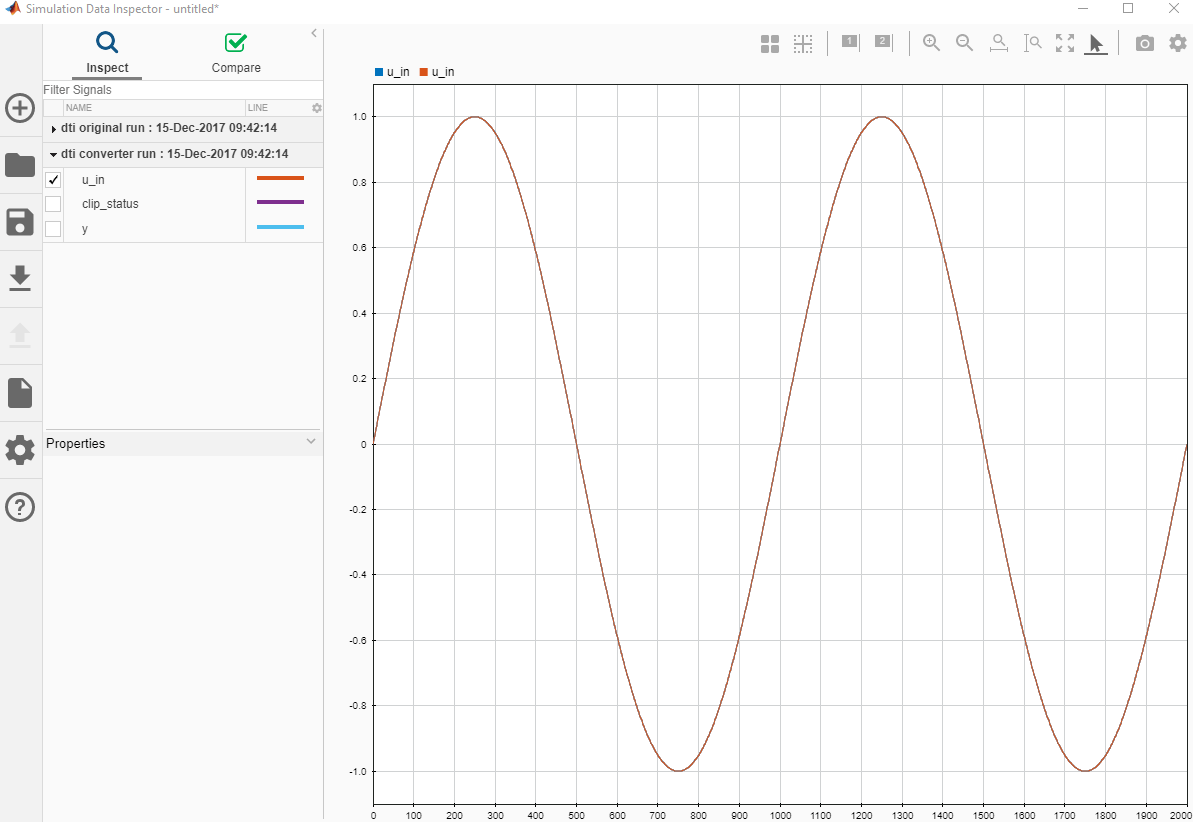Click the New session plus icon
Image resolution: width=1193 pixels, height=822 pixels.
20,108
